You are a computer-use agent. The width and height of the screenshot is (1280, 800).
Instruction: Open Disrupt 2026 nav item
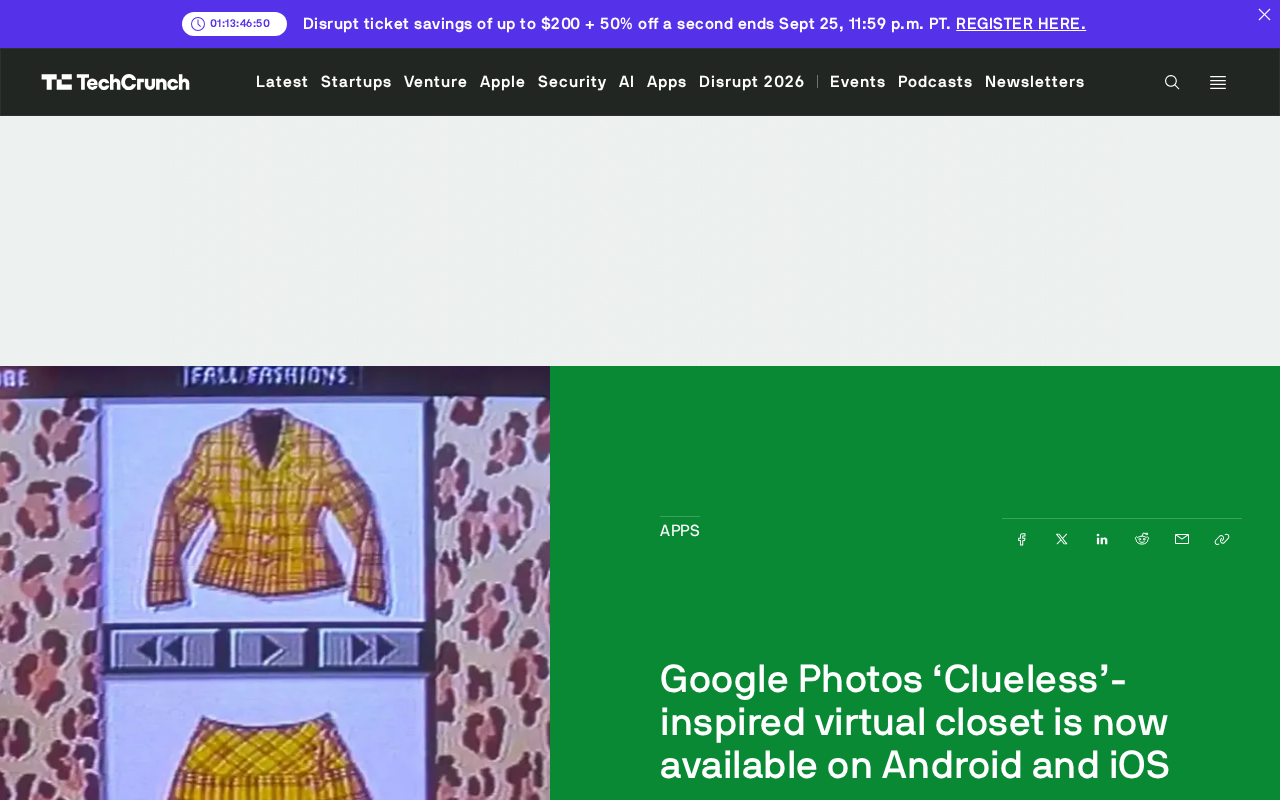pos(752,82)
